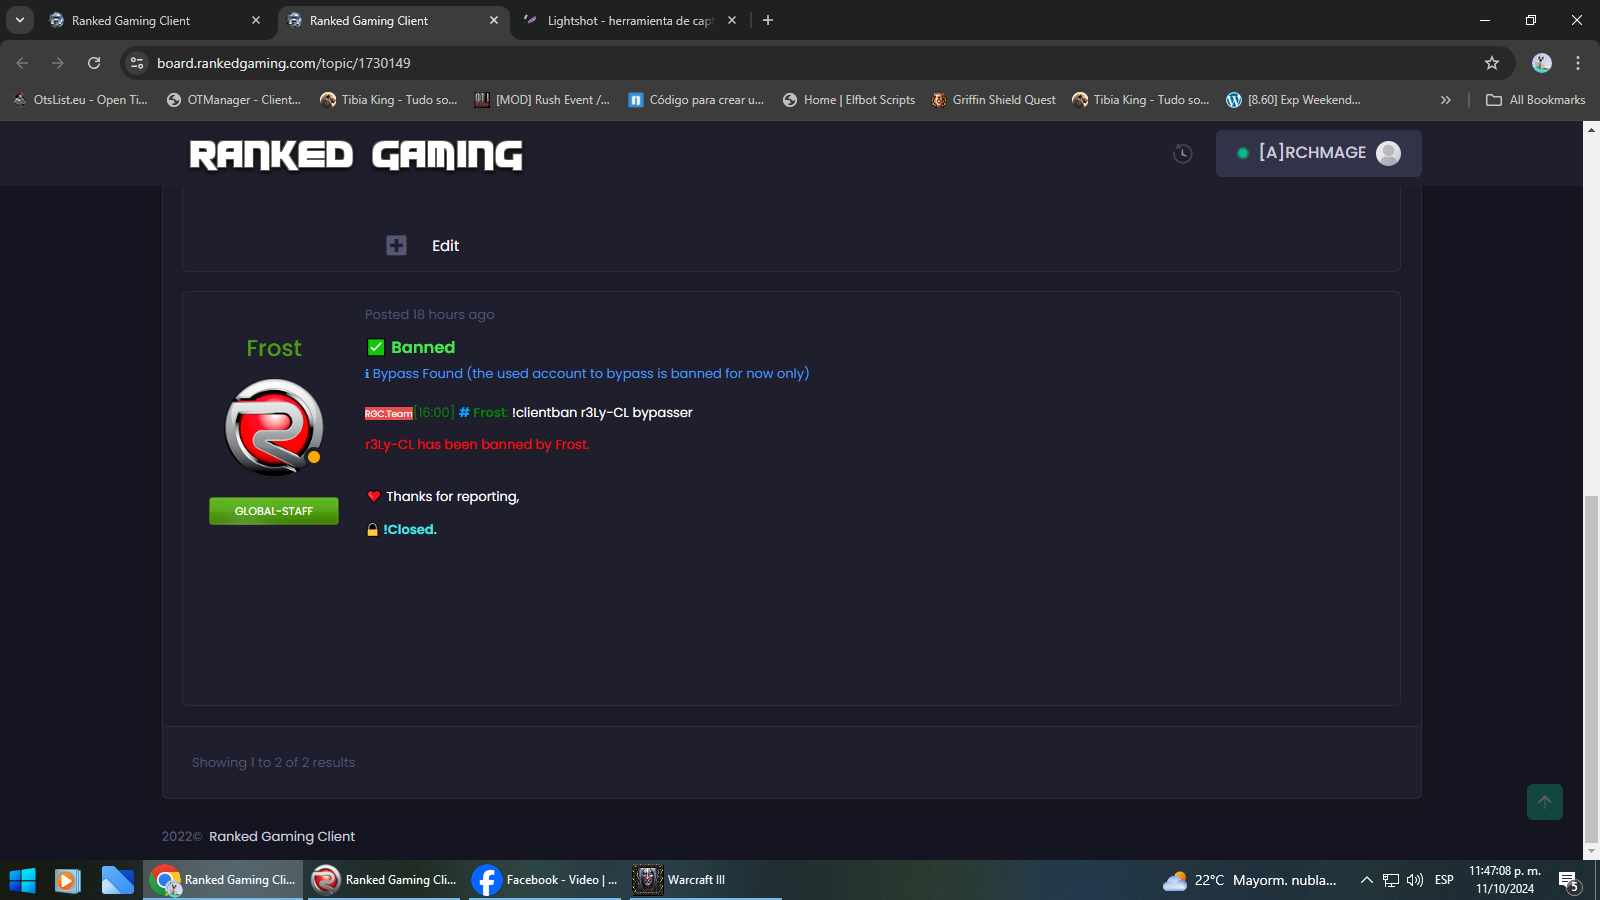The height and width of the screenshot is (900, 1600).
Task: Add a new browser tab
Action: coord(768,20)
